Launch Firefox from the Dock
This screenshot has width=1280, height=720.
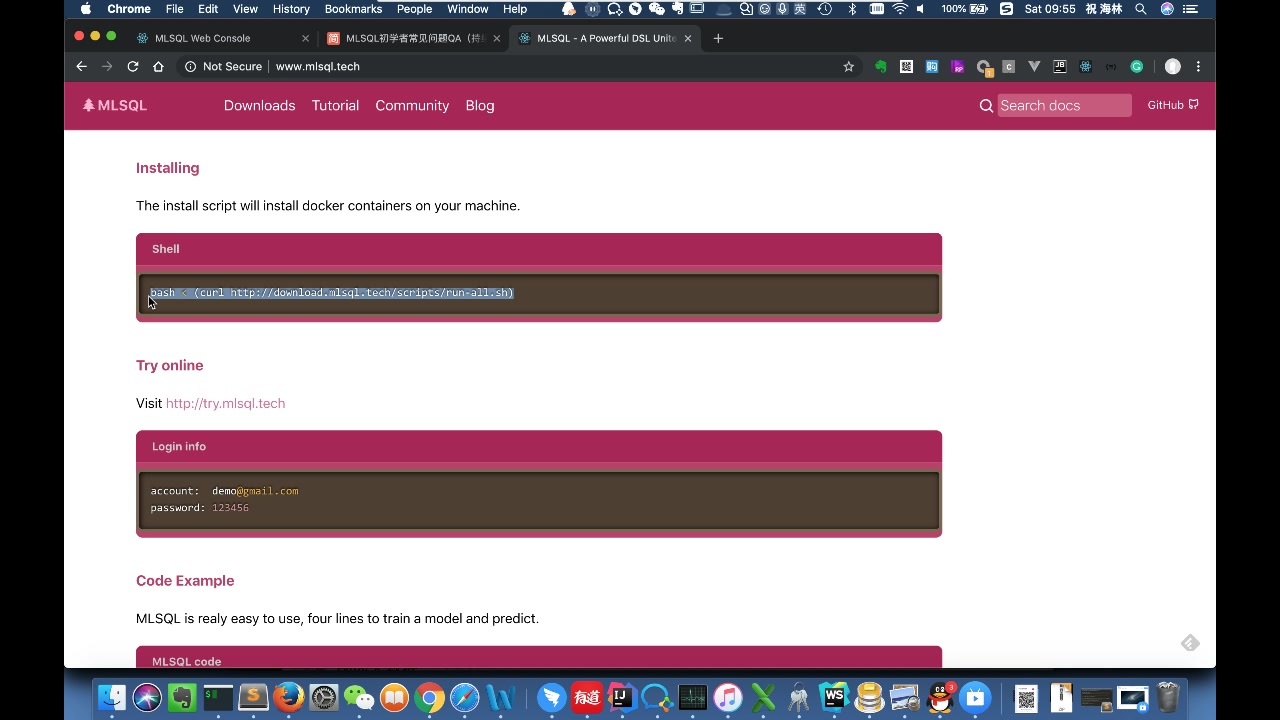tap(289, 697)
